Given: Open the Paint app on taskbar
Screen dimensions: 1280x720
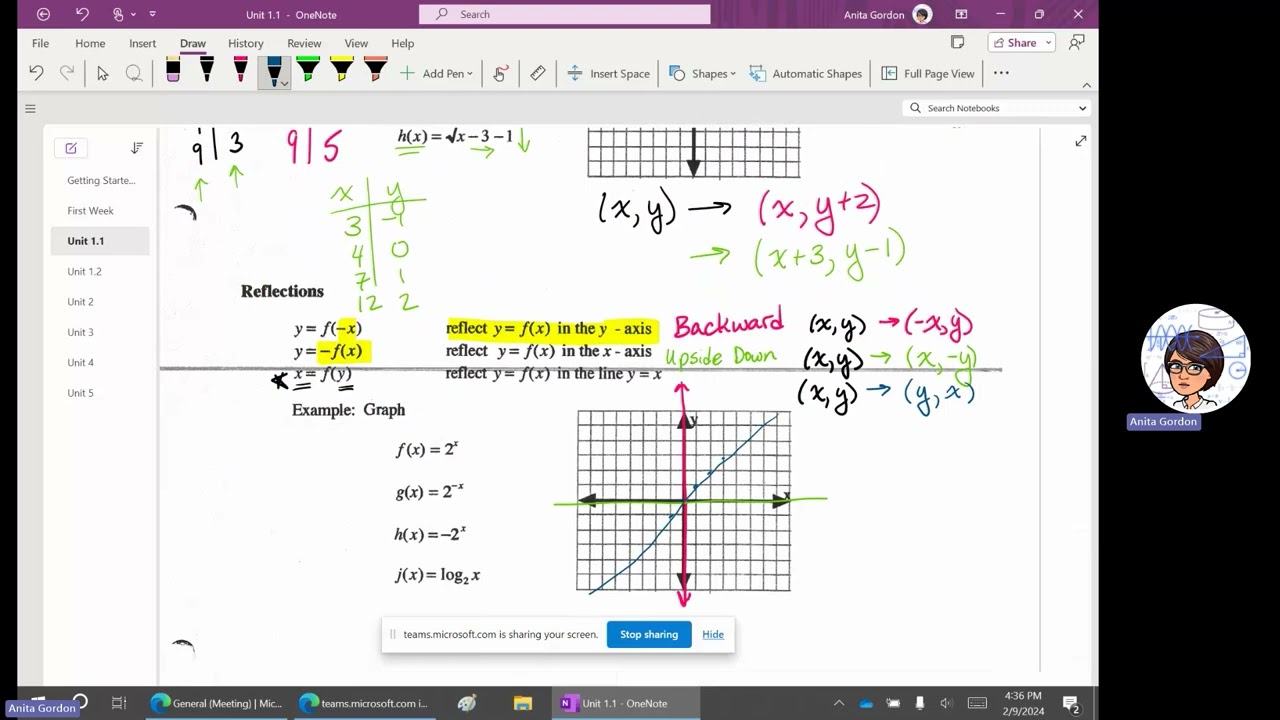Looking at the screenshot, I should (x=467, y=703).
